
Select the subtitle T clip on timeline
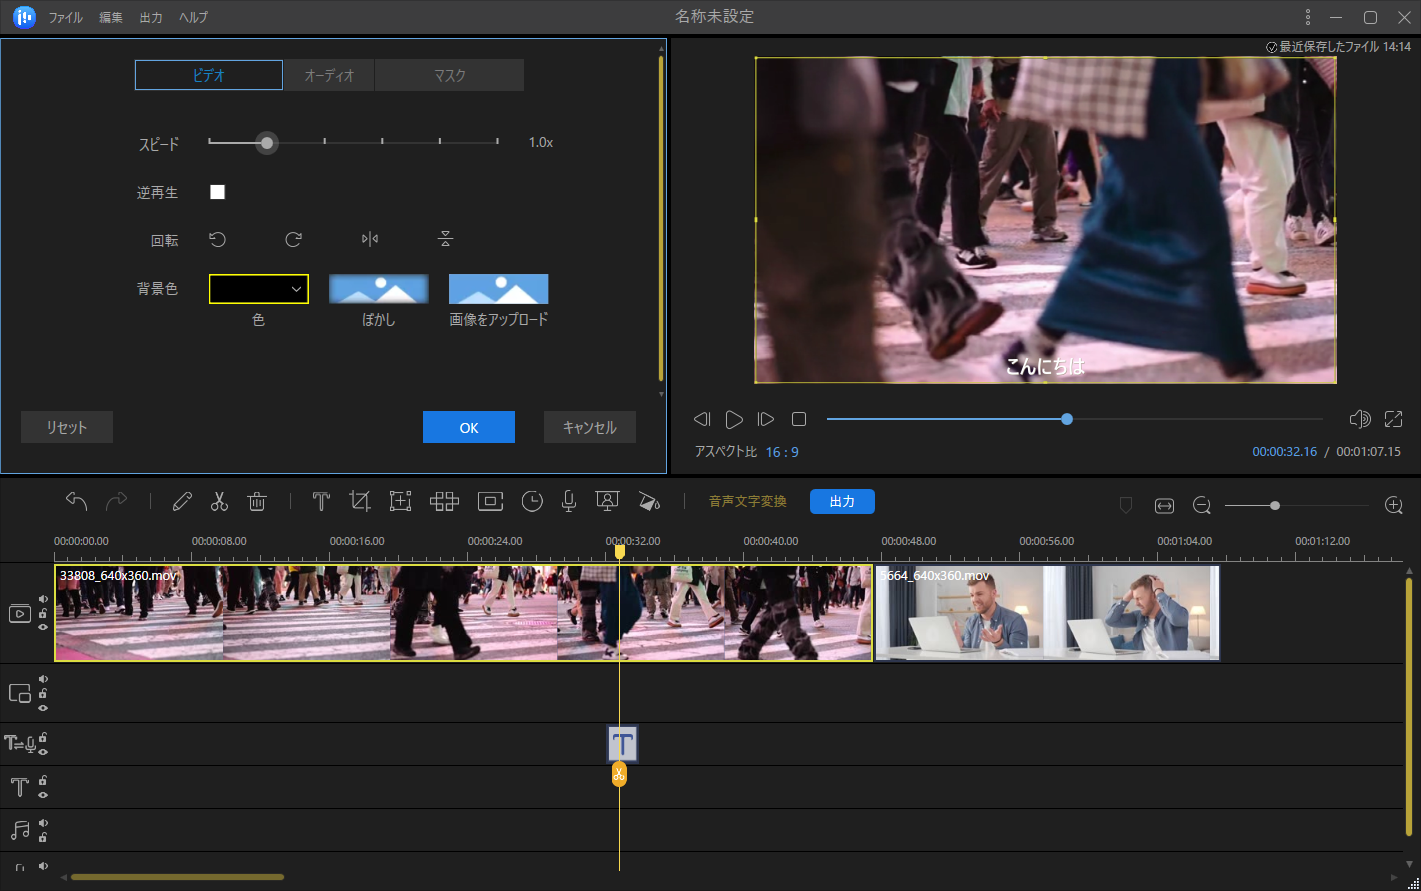[622, 744]
